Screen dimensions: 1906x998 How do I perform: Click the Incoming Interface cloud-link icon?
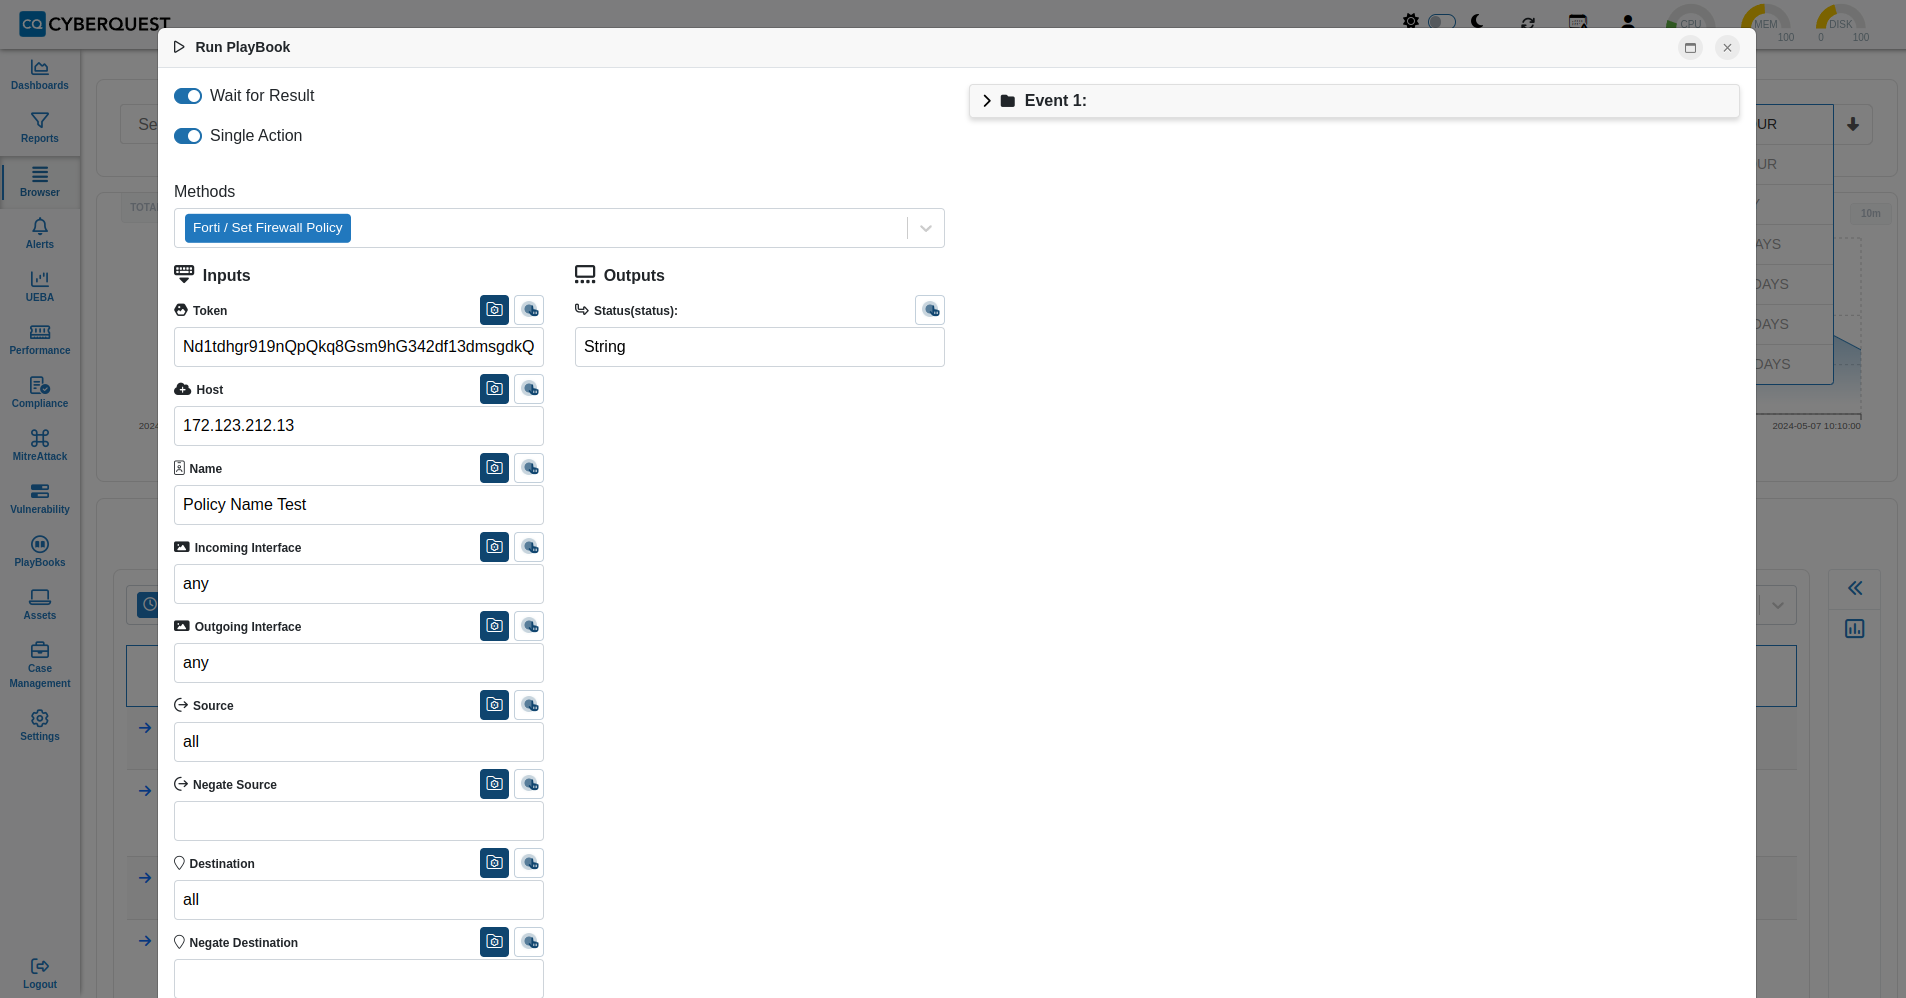529,547
